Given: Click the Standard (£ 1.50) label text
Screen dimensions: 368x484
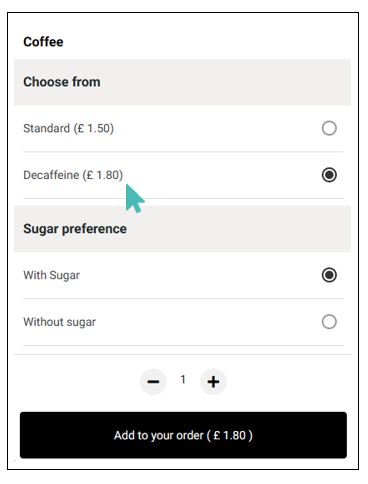Looking at the screenshot, I should 69,128.
